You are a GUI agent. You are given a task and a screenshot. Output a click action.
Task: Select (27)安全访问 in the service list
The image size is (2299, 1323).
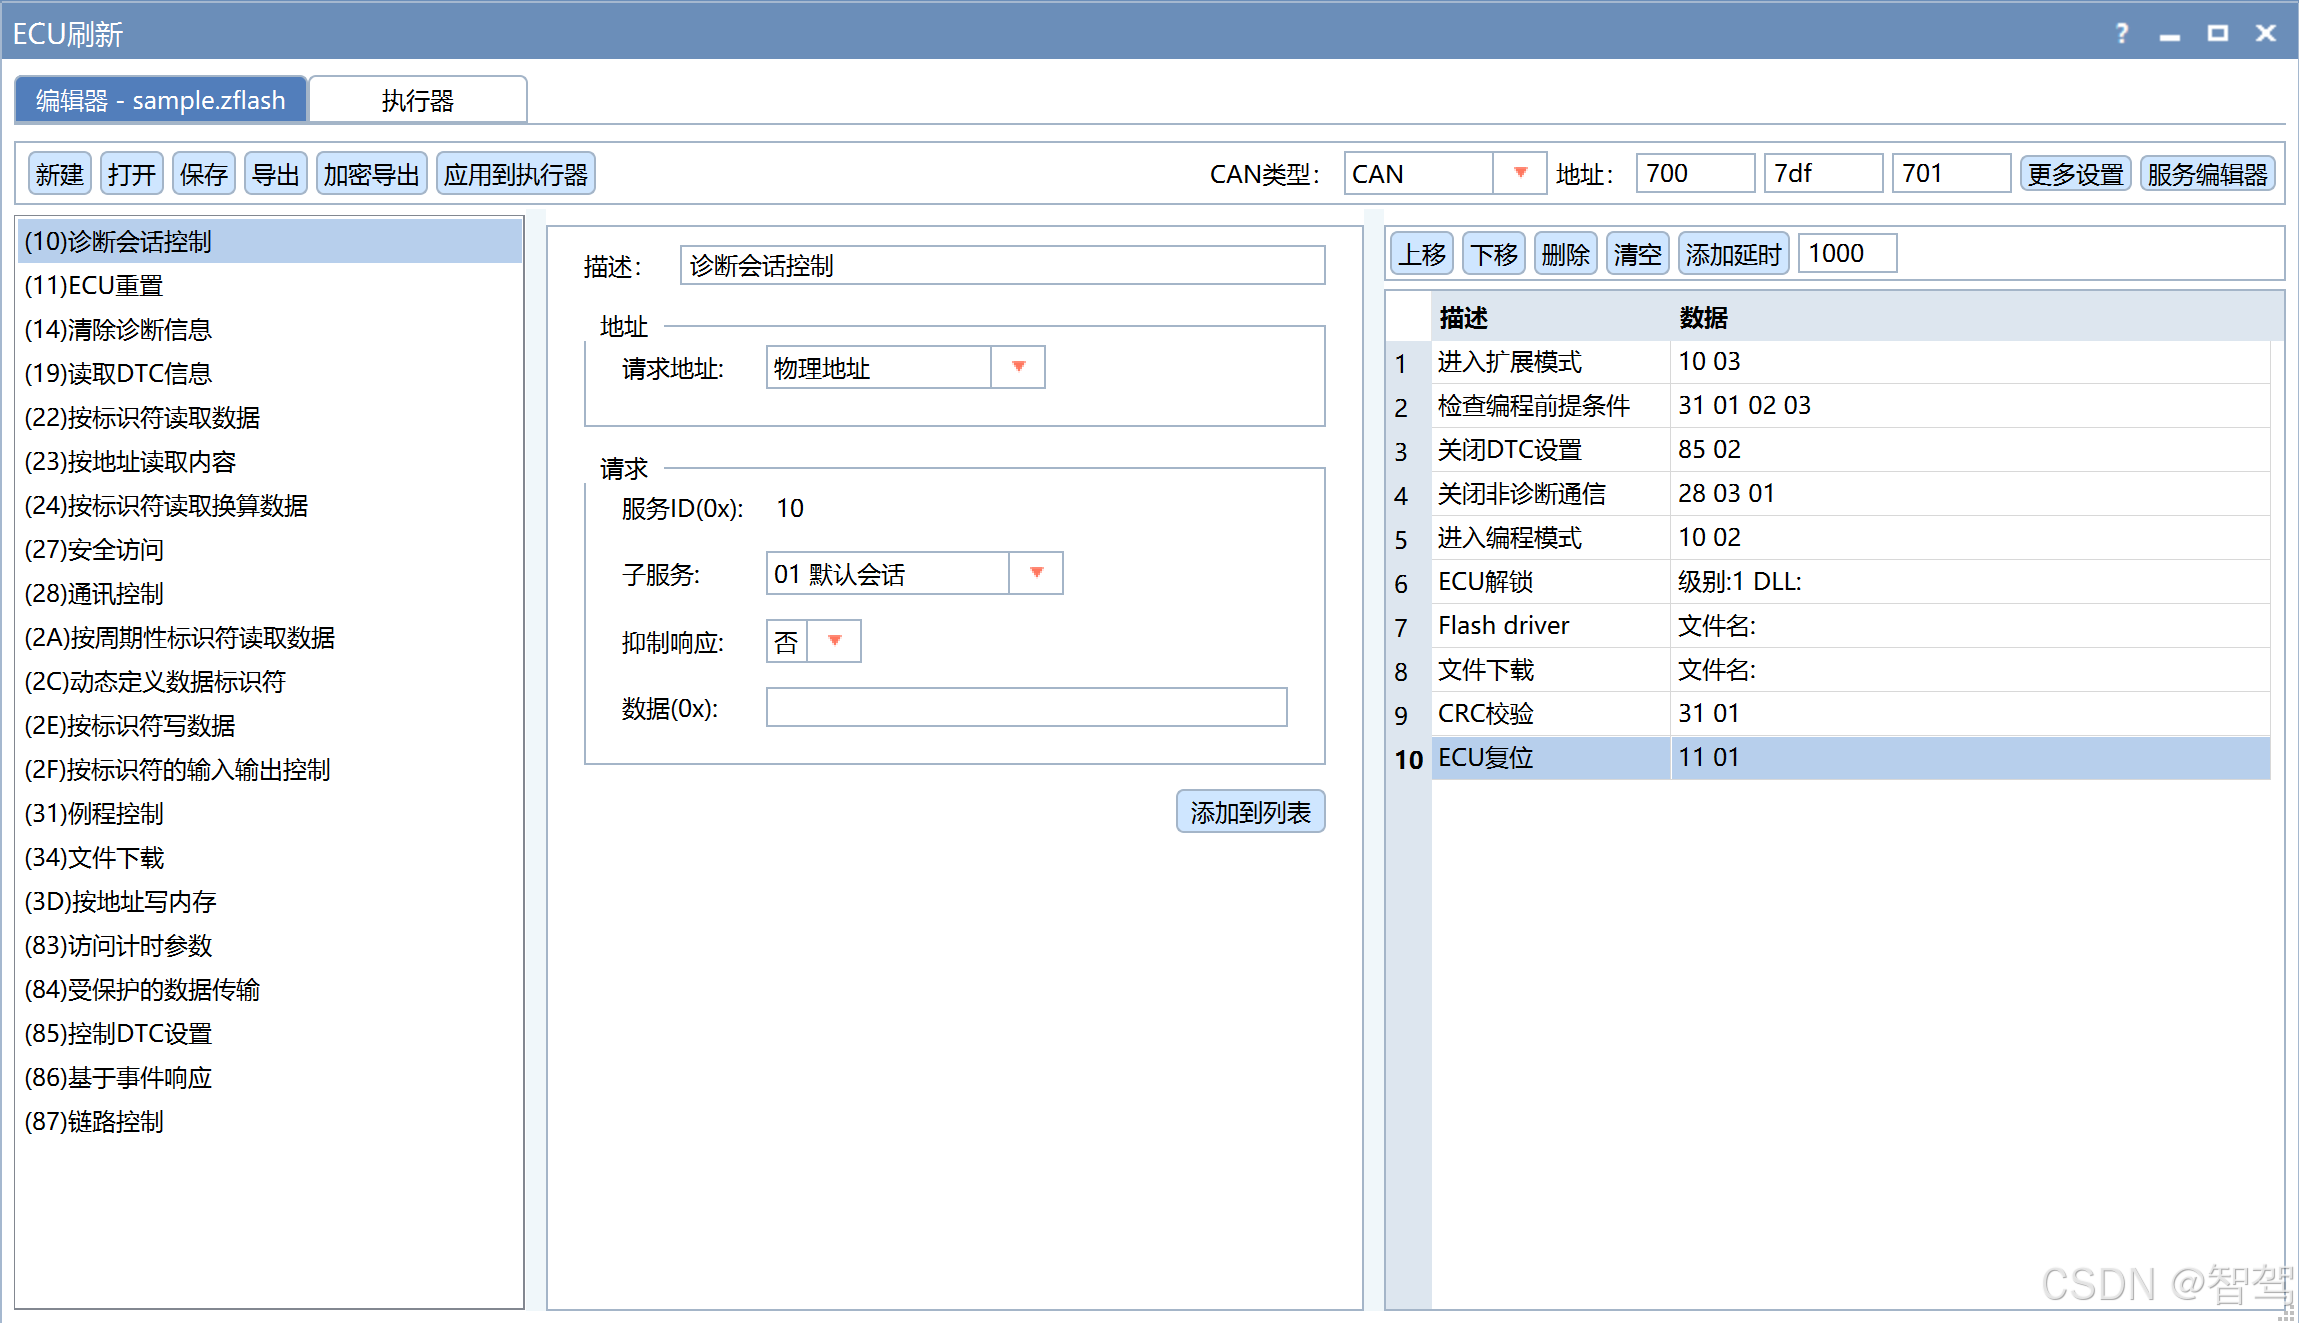coord(94,549)
